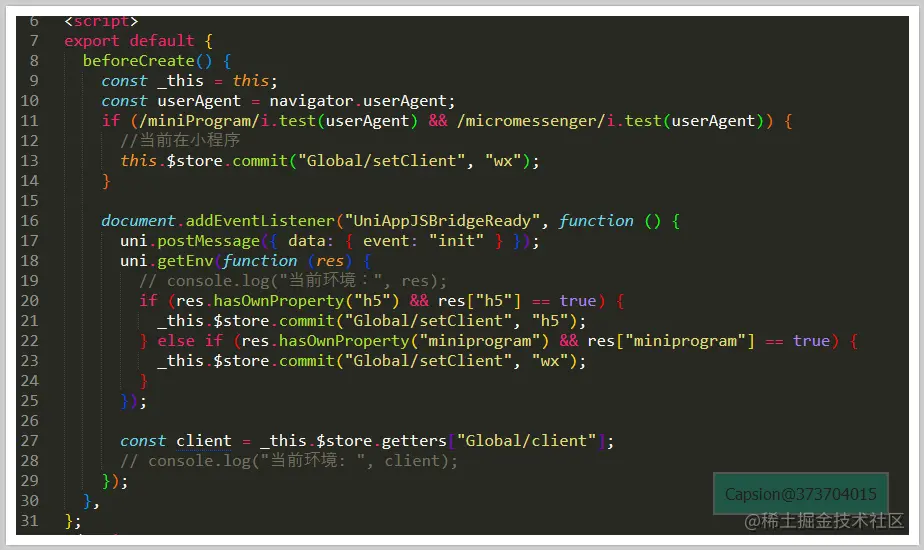Place cursor on the beforeCreate method name

(x=138, y=61)
